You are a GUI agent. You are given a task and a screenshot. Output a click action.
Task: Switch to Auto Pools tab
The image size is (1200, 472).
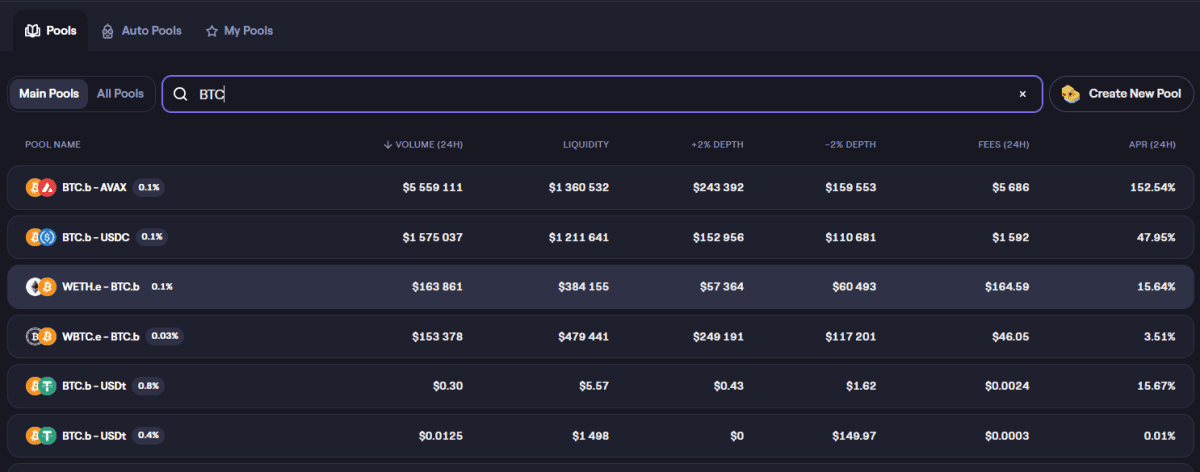coord(141,31)
